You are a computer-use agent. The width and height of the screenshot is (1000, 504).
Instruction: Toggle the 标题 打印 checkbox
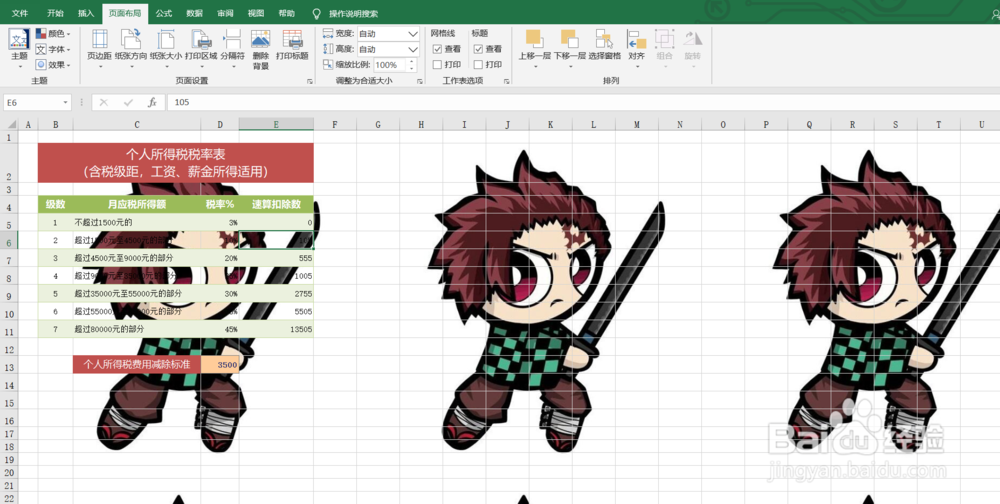(x=478, y=64)
